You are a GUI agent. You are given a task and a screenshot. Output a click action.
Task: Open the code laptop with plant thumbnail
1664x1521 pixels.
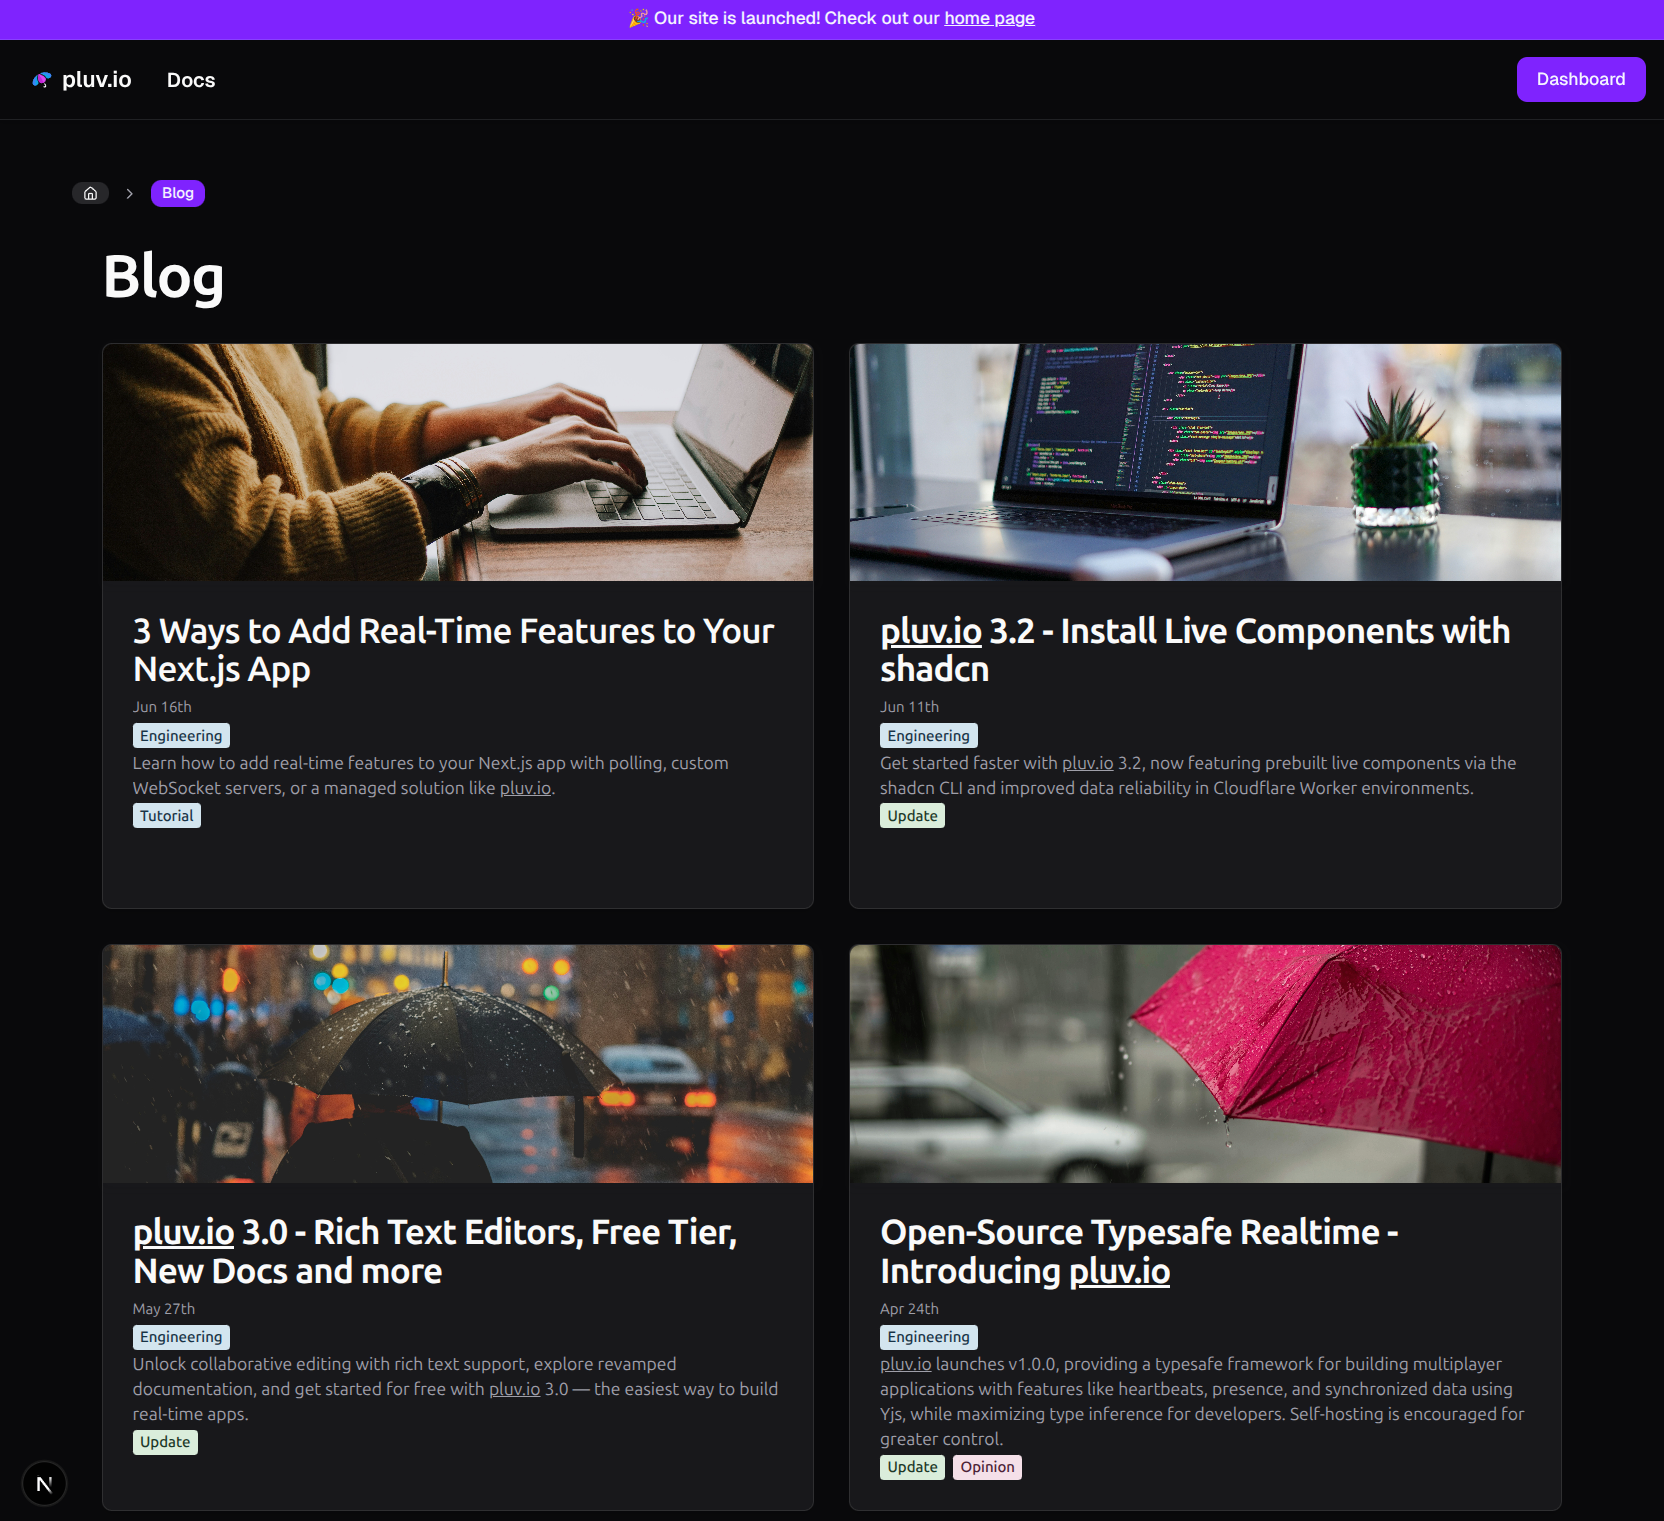(x=1205, y=462)
